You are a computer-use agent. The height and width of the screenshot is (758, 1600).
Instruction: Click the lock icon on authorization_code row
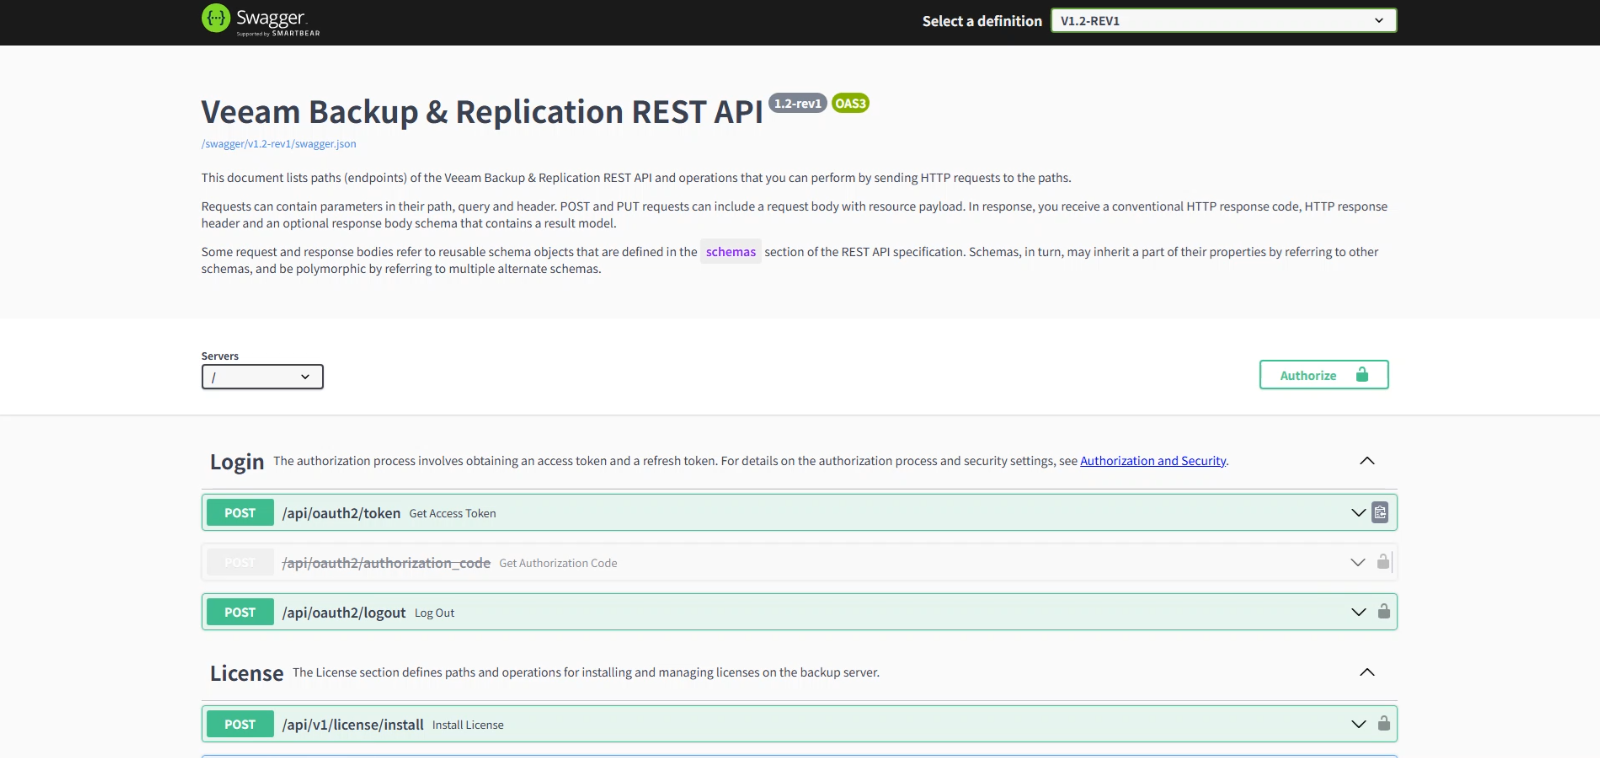(x=1383, y=562)
